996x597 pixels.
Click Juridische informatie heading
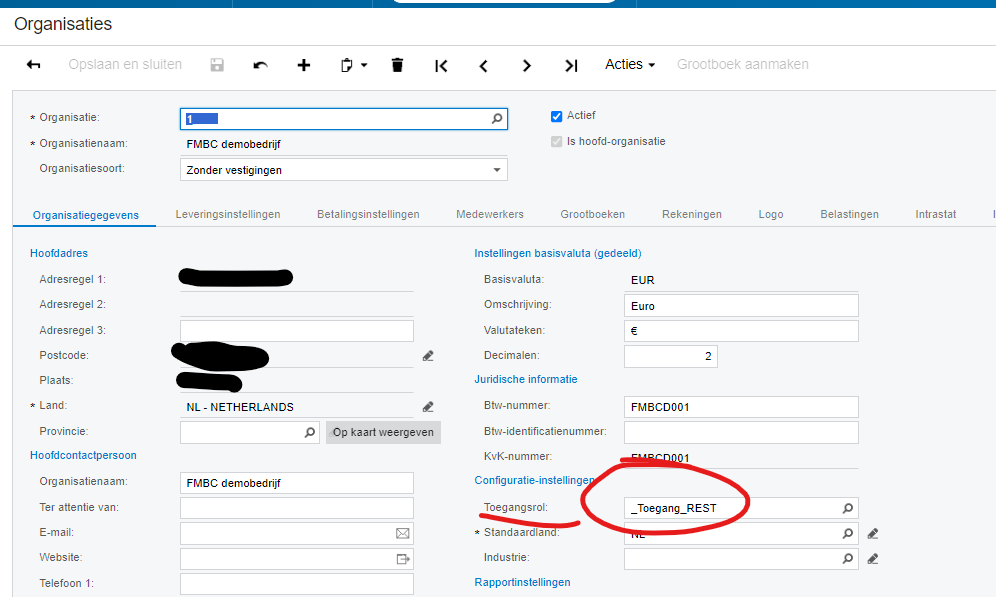(x=526, y=379)
